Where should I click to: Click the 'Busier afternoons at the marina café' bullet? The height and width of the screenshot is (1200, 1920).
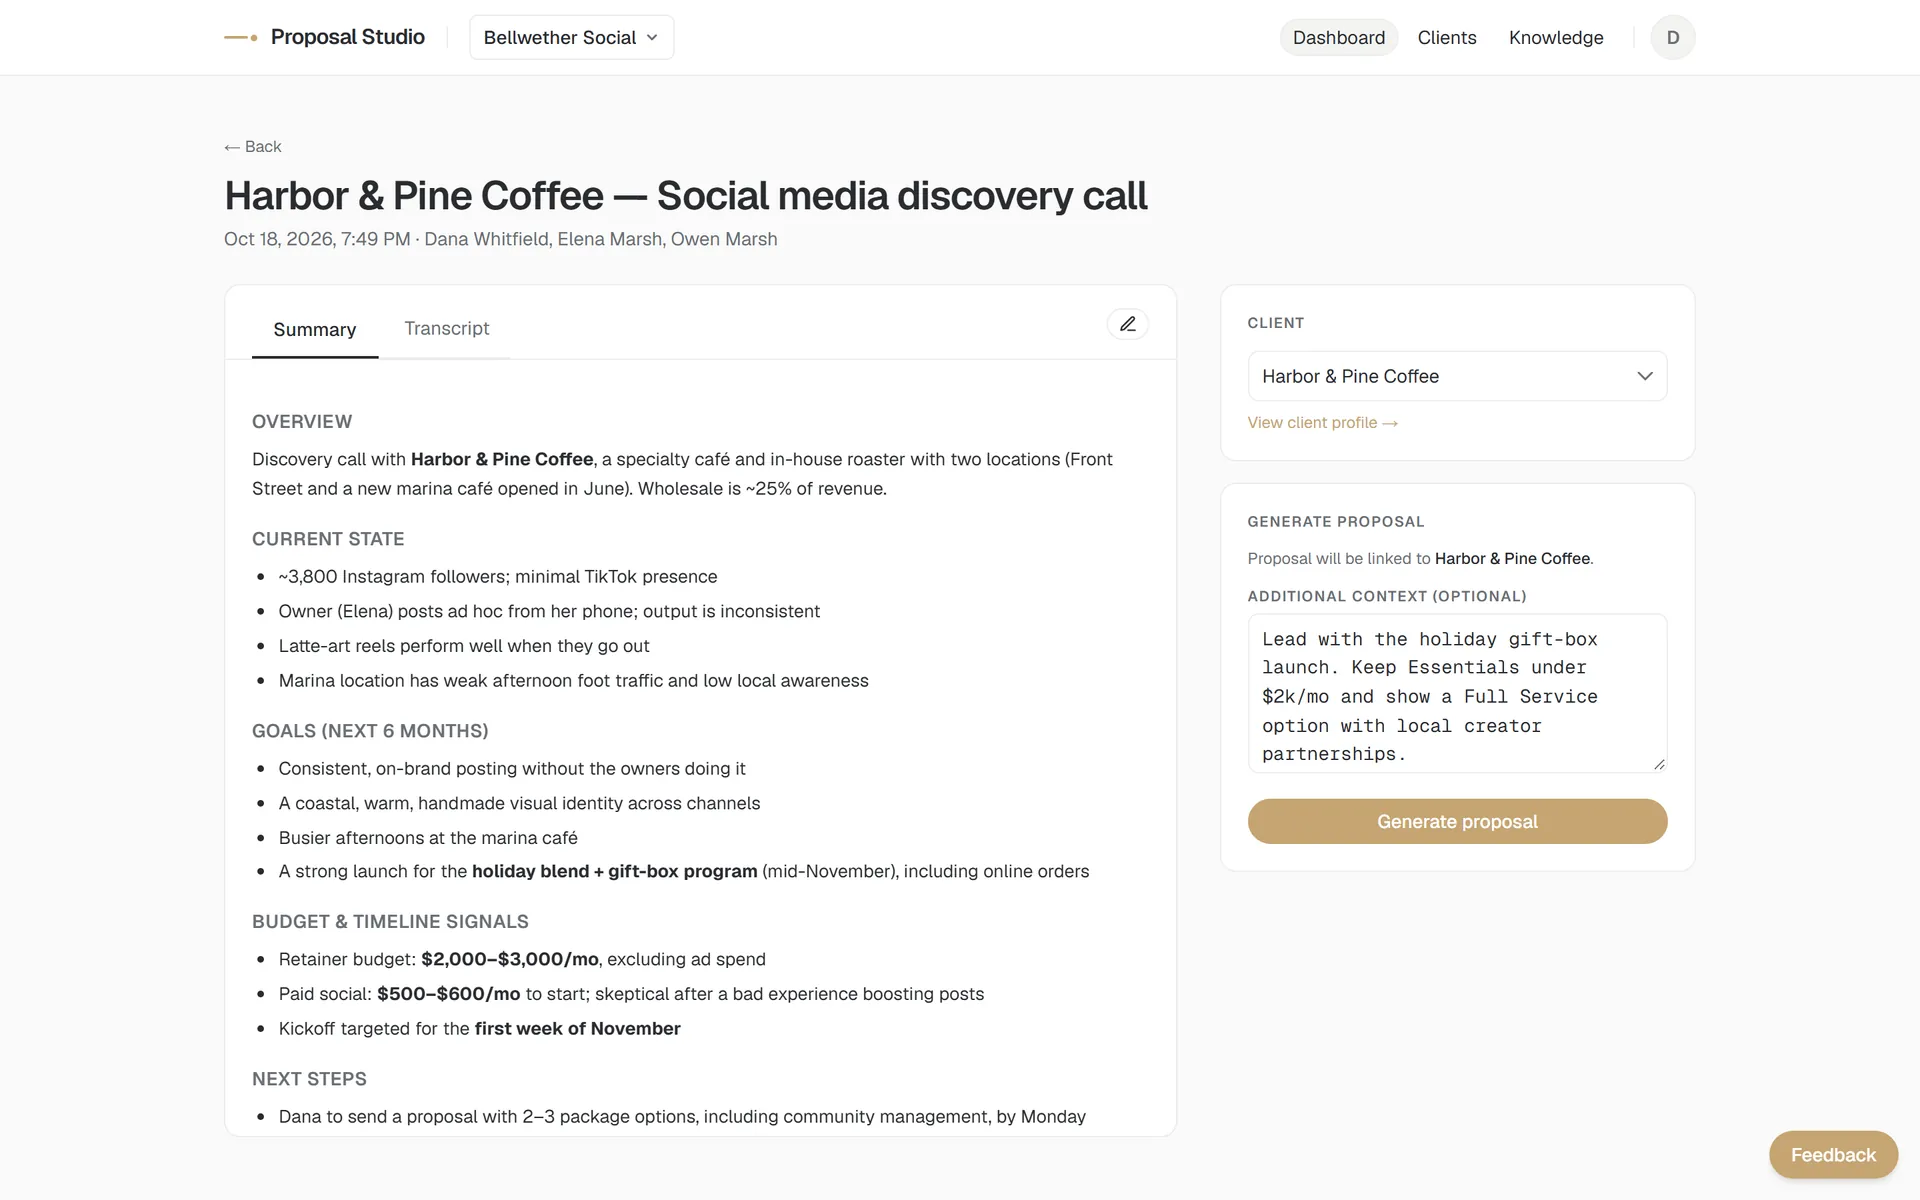click(x=428, y=837)
